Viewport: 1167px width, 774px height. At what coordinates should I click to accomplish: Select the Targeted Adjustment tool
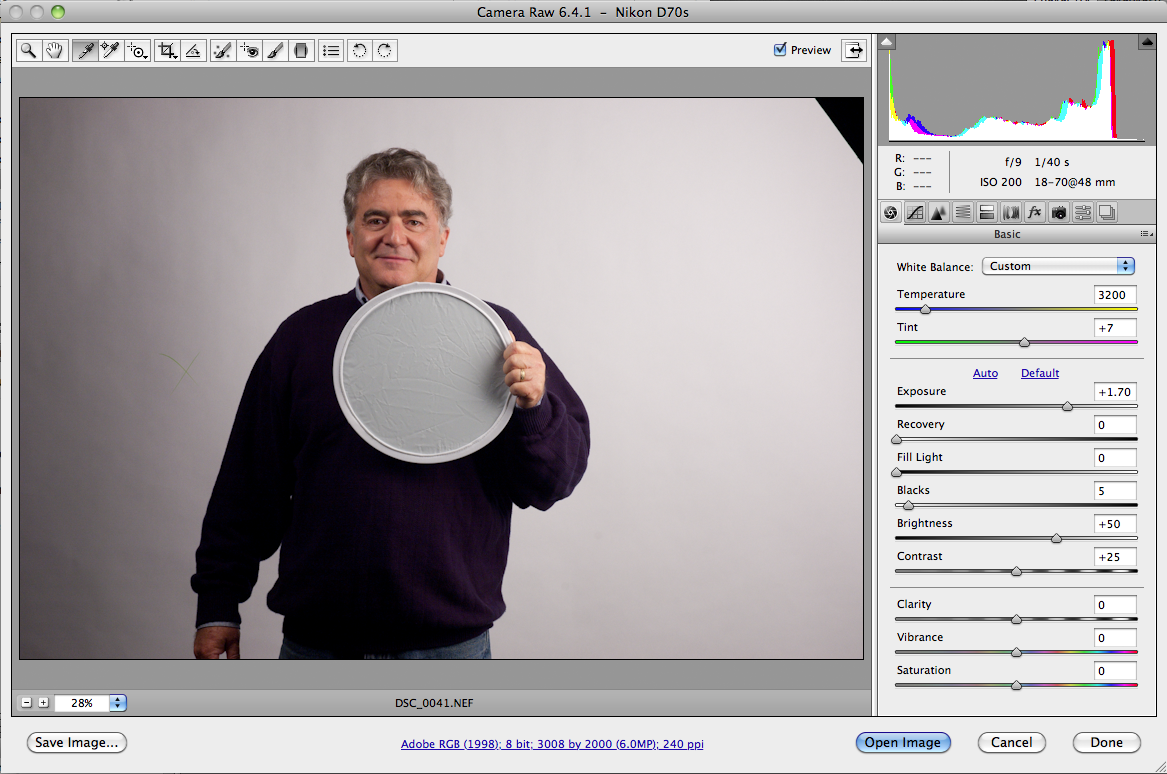click(138, 50)
